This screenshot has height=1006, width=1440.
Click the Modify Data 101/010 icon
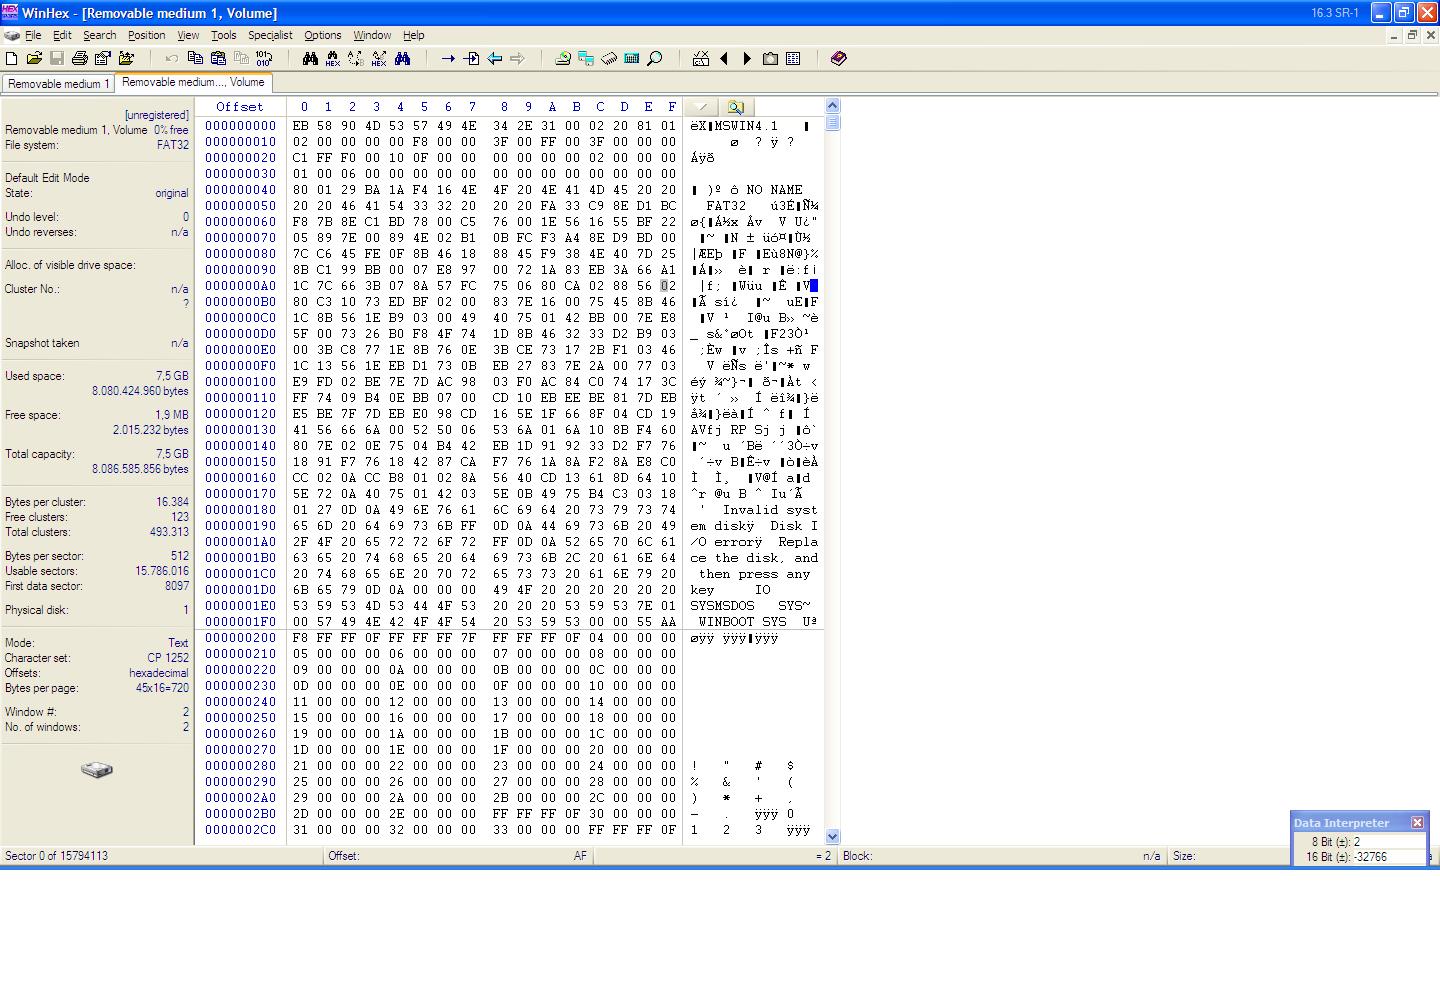pyautogui.click(x=264, y=59)
